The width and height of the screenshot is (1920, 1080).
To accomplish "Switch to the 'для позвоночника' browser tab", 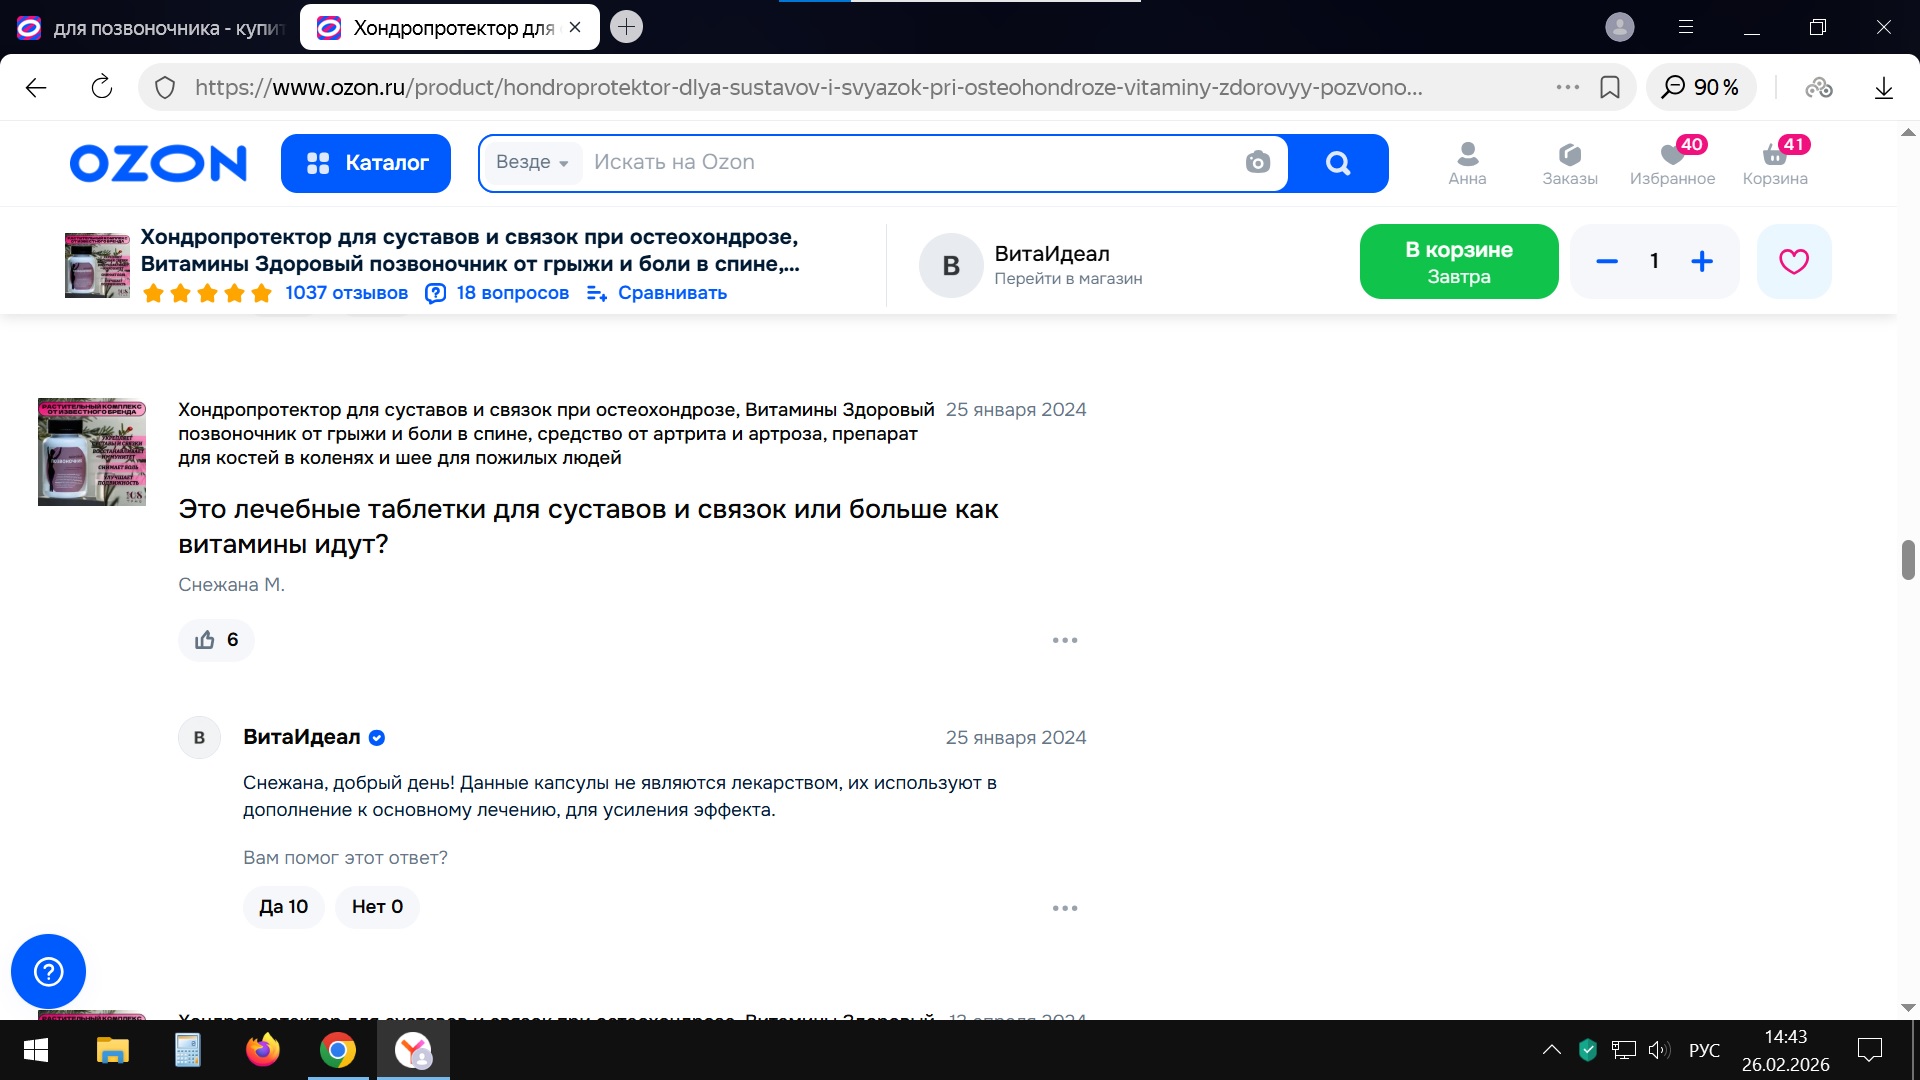I will click(x=150, y=28).
